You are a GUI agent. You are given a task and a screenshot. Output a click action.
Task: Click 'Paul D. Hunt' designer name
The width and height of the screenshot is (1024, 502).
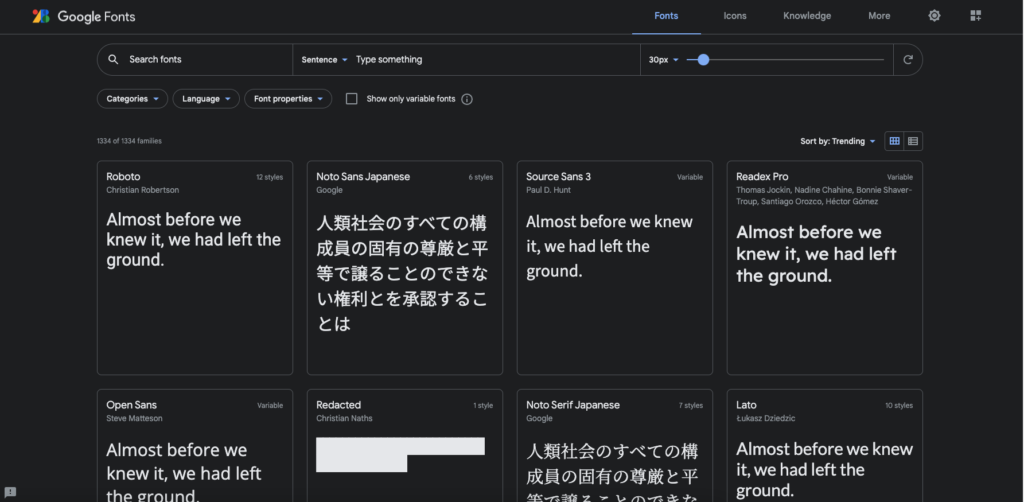pos(549,190)
